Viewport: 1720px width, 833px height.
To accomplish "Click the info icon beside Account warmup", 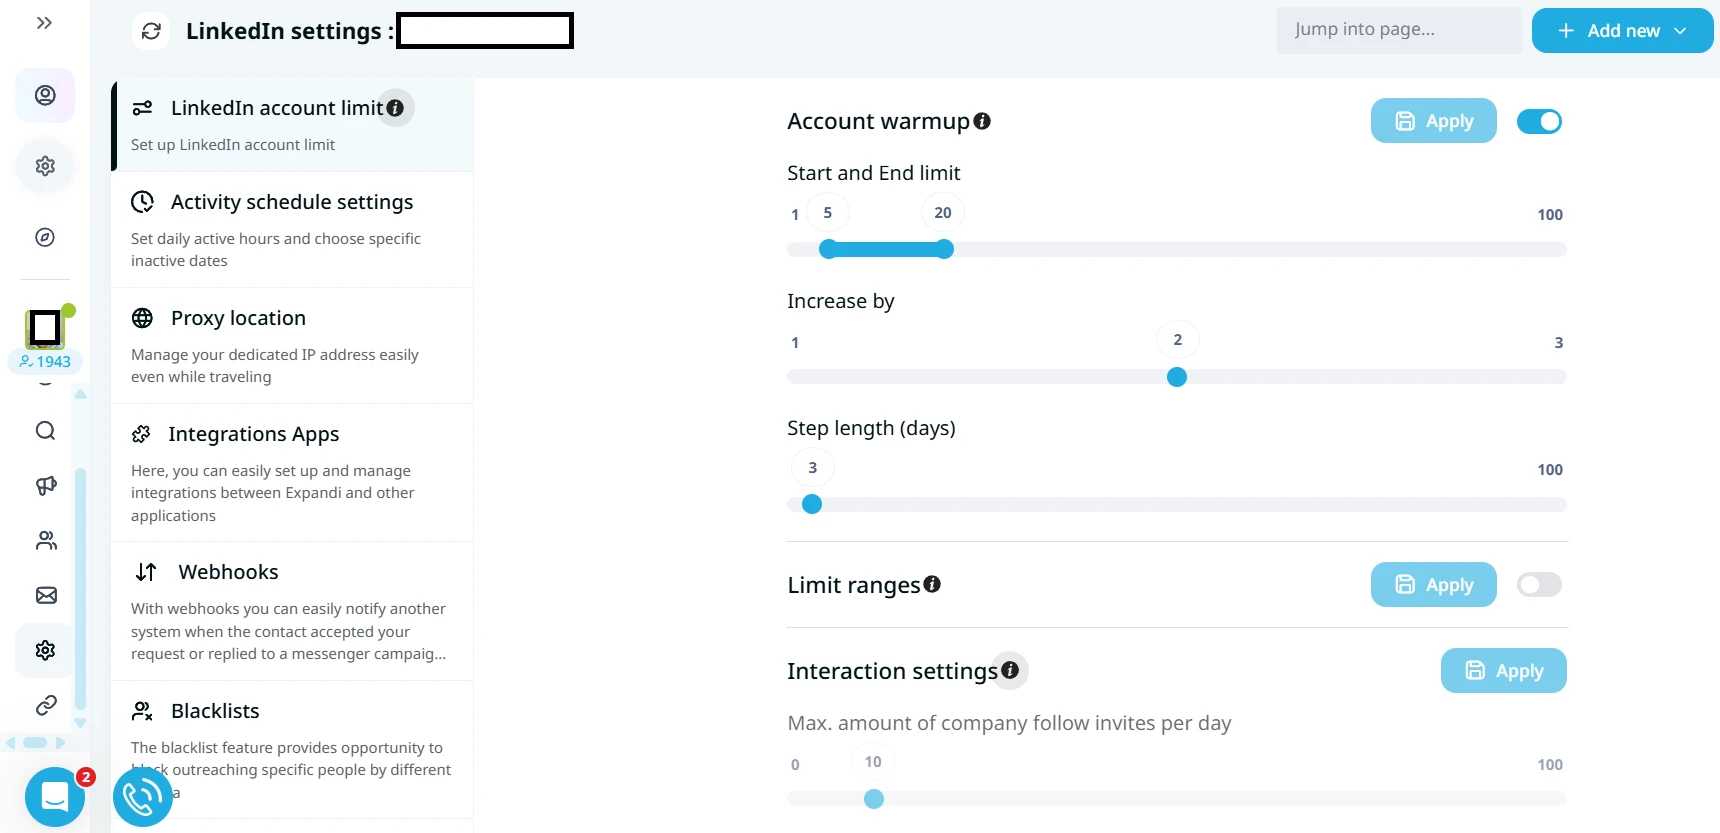I will pyautogui.click(x=982, y=121).
